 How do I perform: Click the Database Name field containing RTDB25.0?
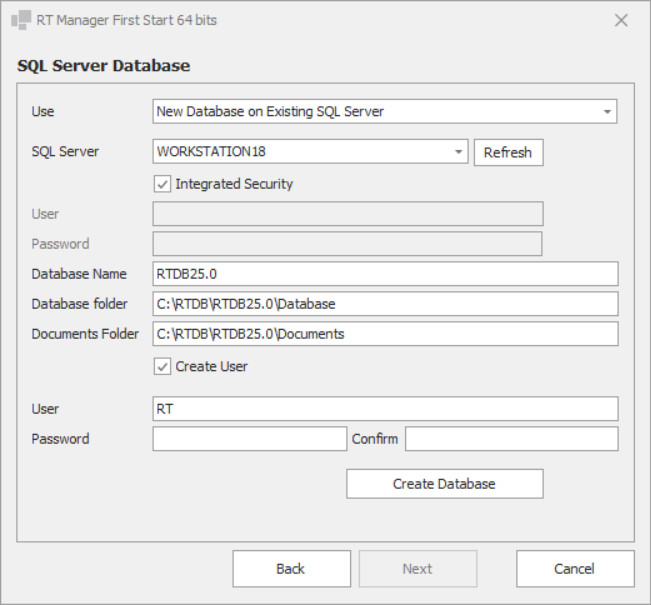coord(385,274)
